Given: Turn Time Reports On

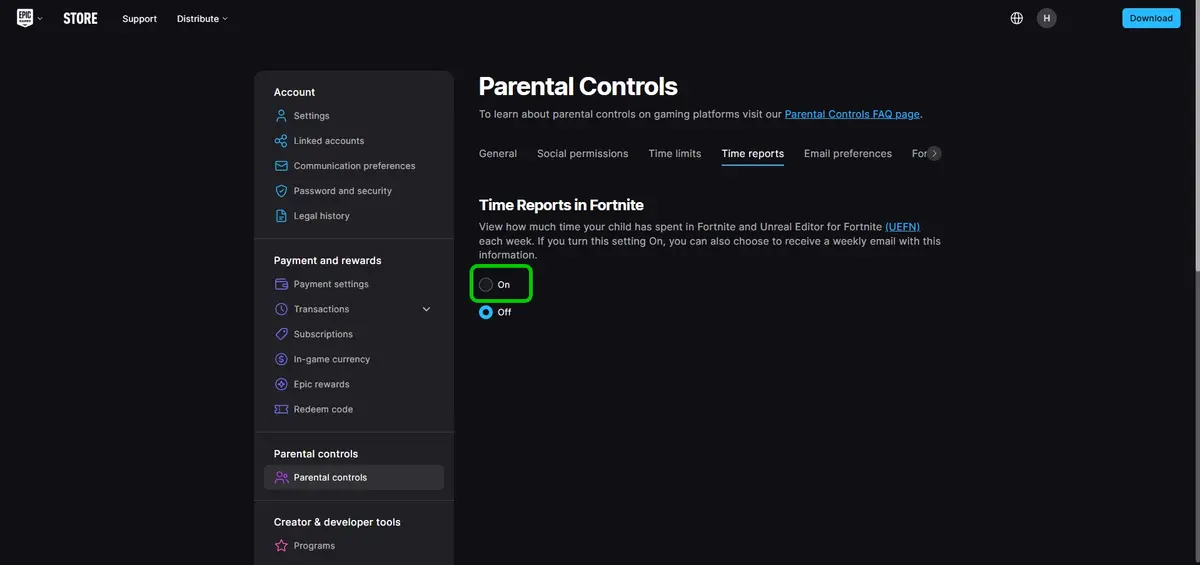Looking at the screenshot, I should pyautogui.click(x=486, y=285).
